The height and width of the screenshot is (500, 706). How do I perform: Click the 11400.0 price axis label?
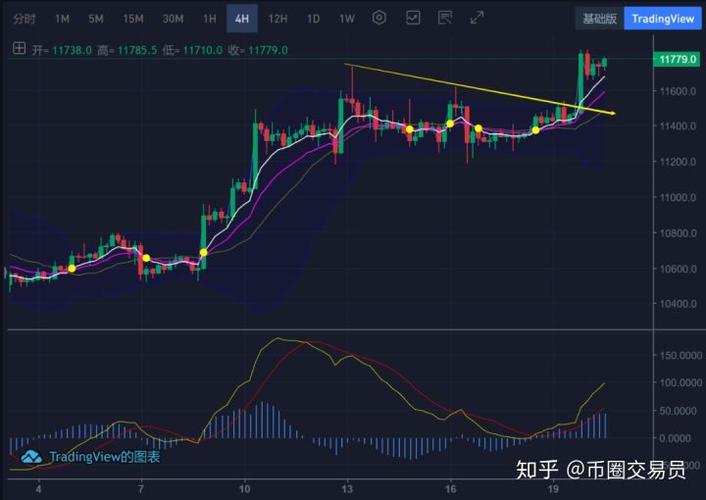tap(678, 126)
